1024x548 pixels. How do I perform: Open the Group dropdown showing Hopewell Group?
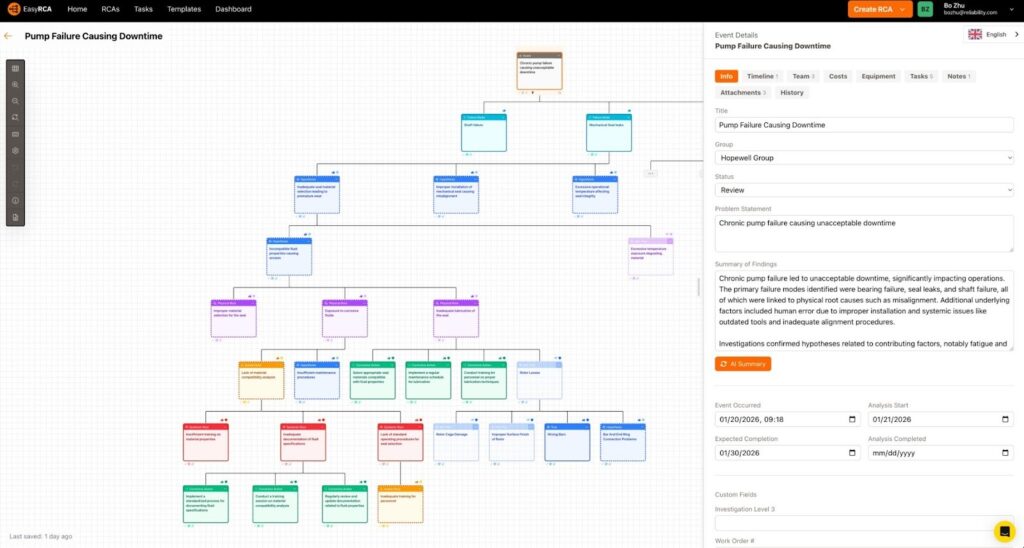(864, 158)
